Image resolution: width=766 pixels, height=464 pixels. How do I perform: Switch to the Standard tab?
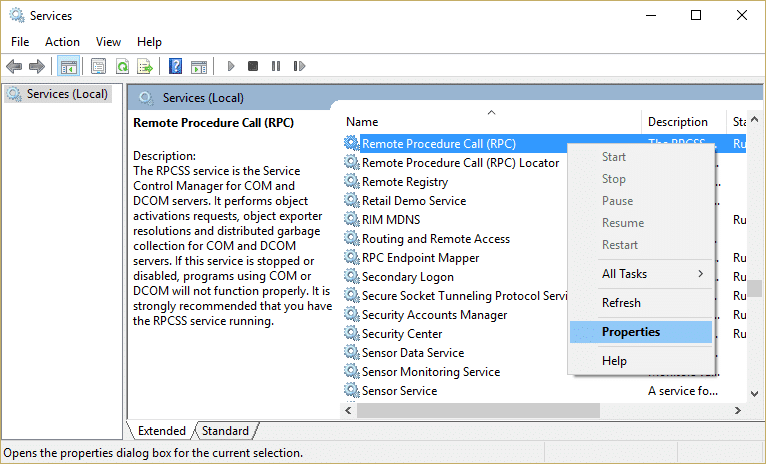225,431
